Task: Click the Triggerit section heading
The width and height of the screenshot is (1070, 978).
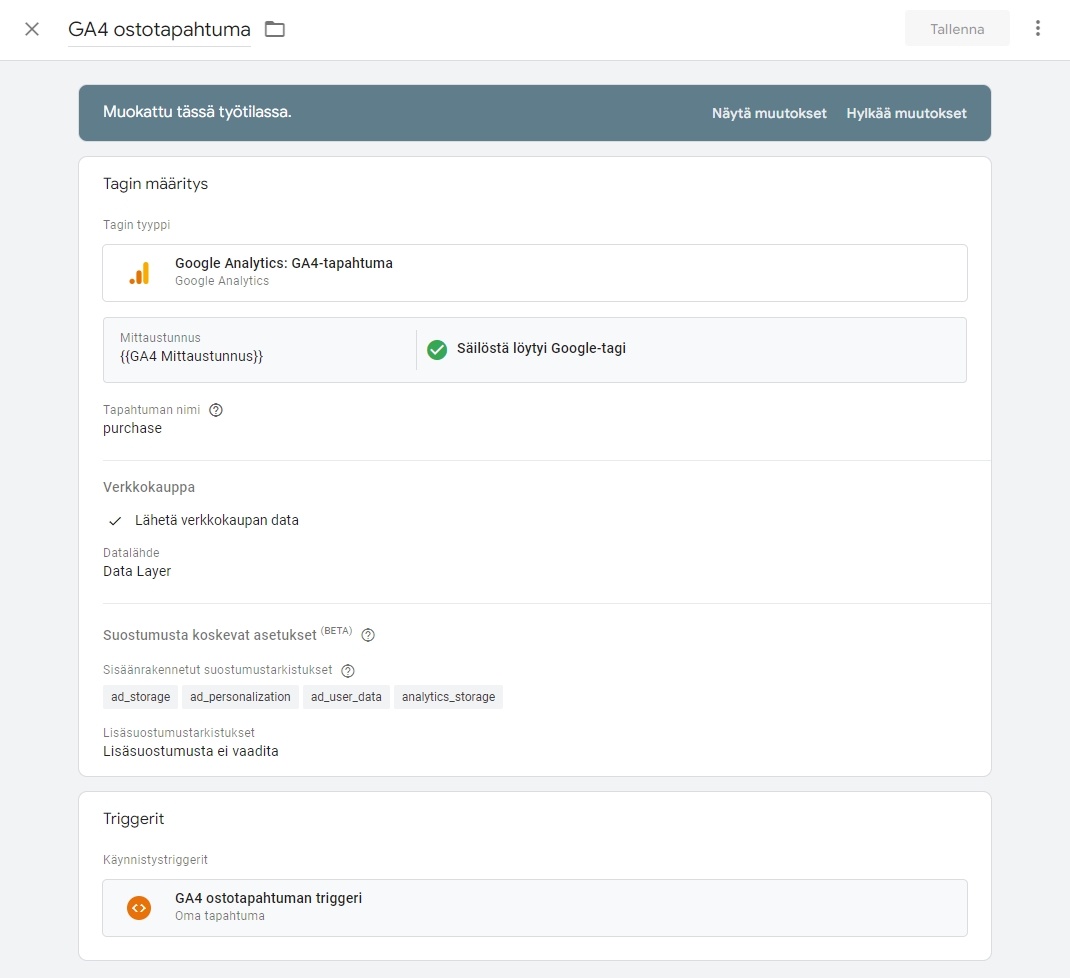Action: 134,819
